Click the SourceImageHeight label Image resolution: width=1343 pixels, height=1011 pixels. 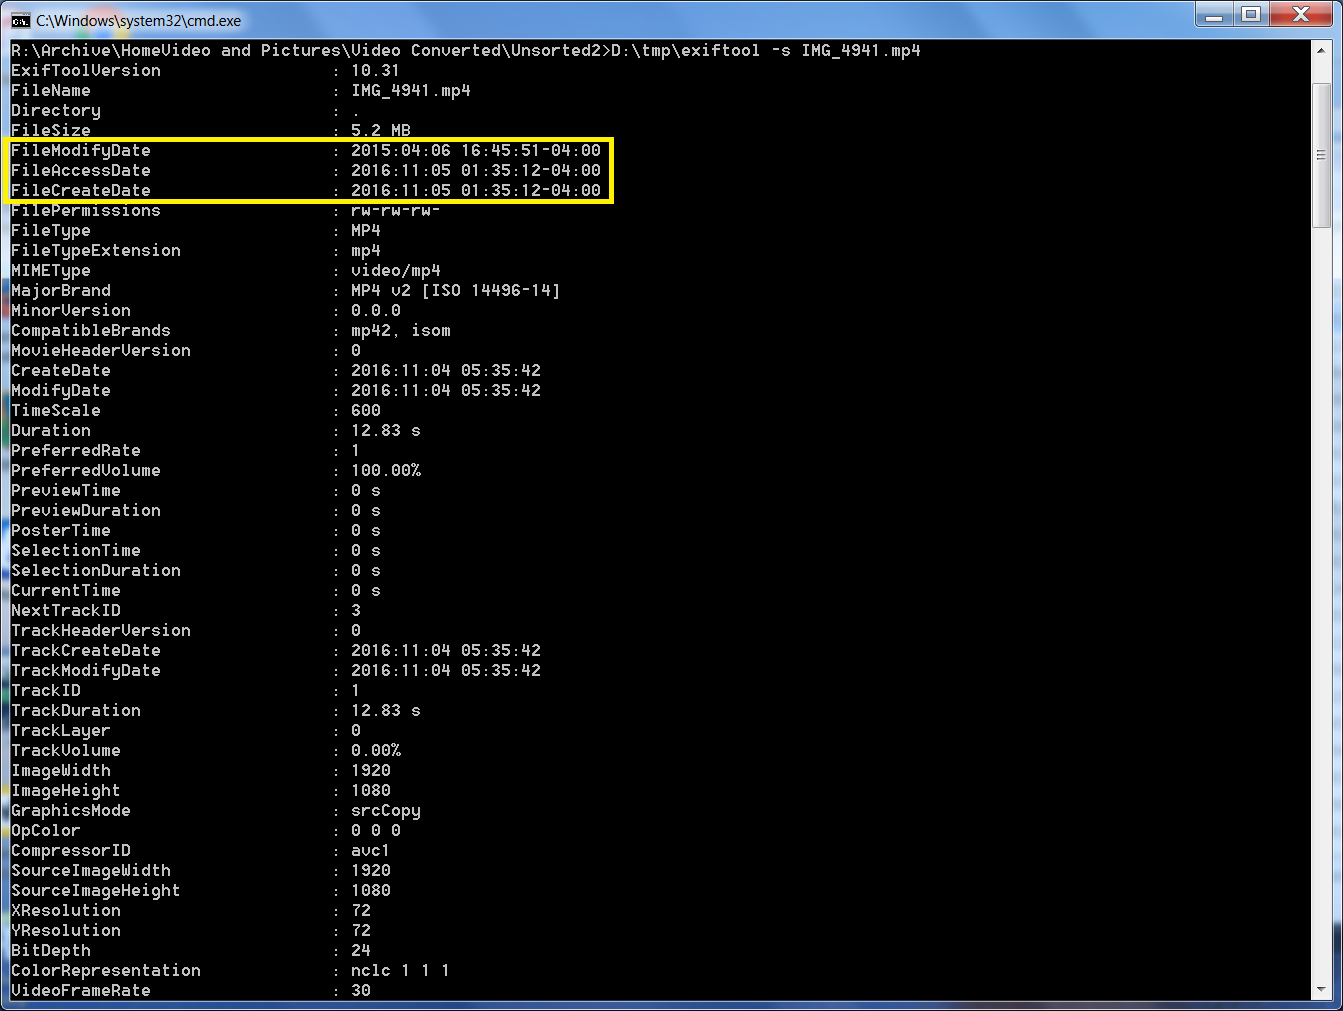[96, 891]
